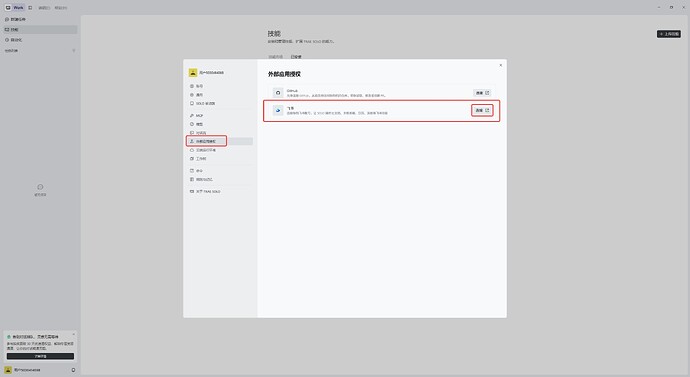Click the 飞书 (Feishu) logo icon
The height and width of the screenshot is (377, 690).
point(278,110)
